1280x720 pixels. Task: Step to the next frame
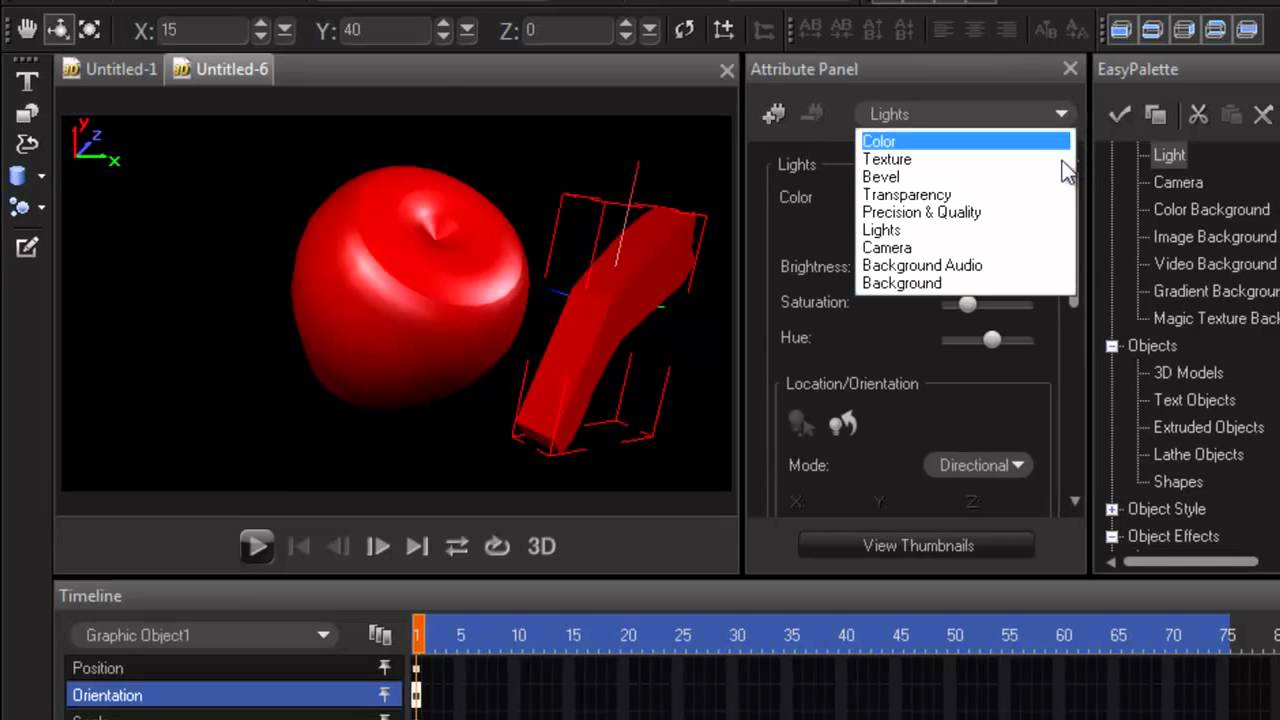click(x=377, y=546)
